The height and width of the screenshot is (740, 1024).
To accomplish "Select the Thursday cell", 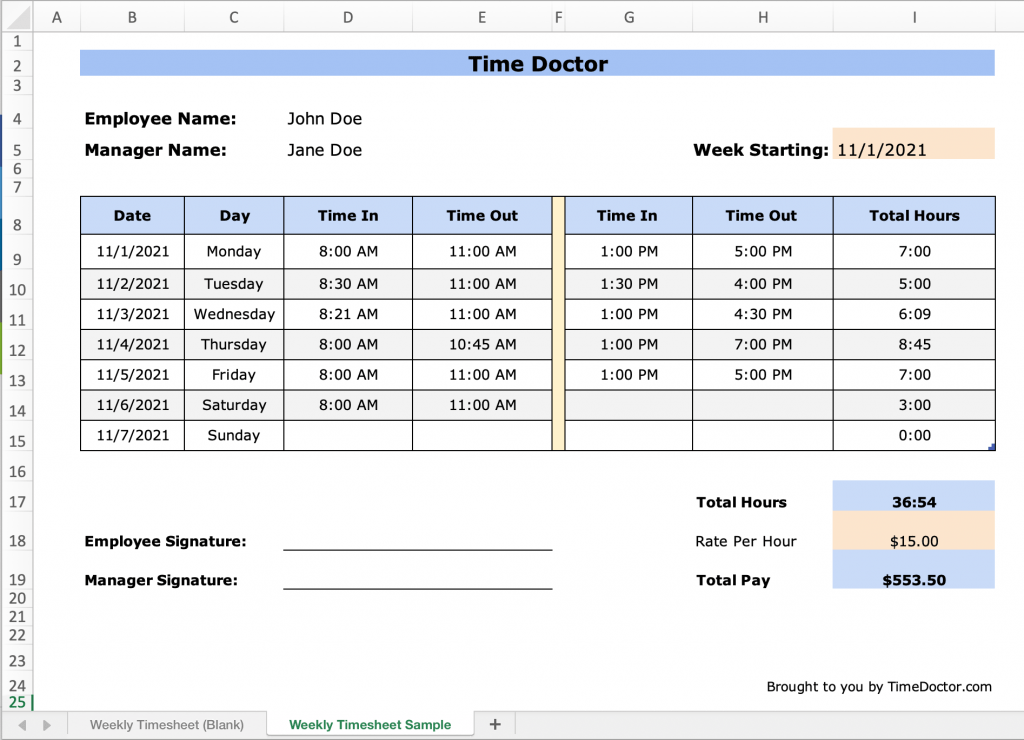I will pos(234,344).
